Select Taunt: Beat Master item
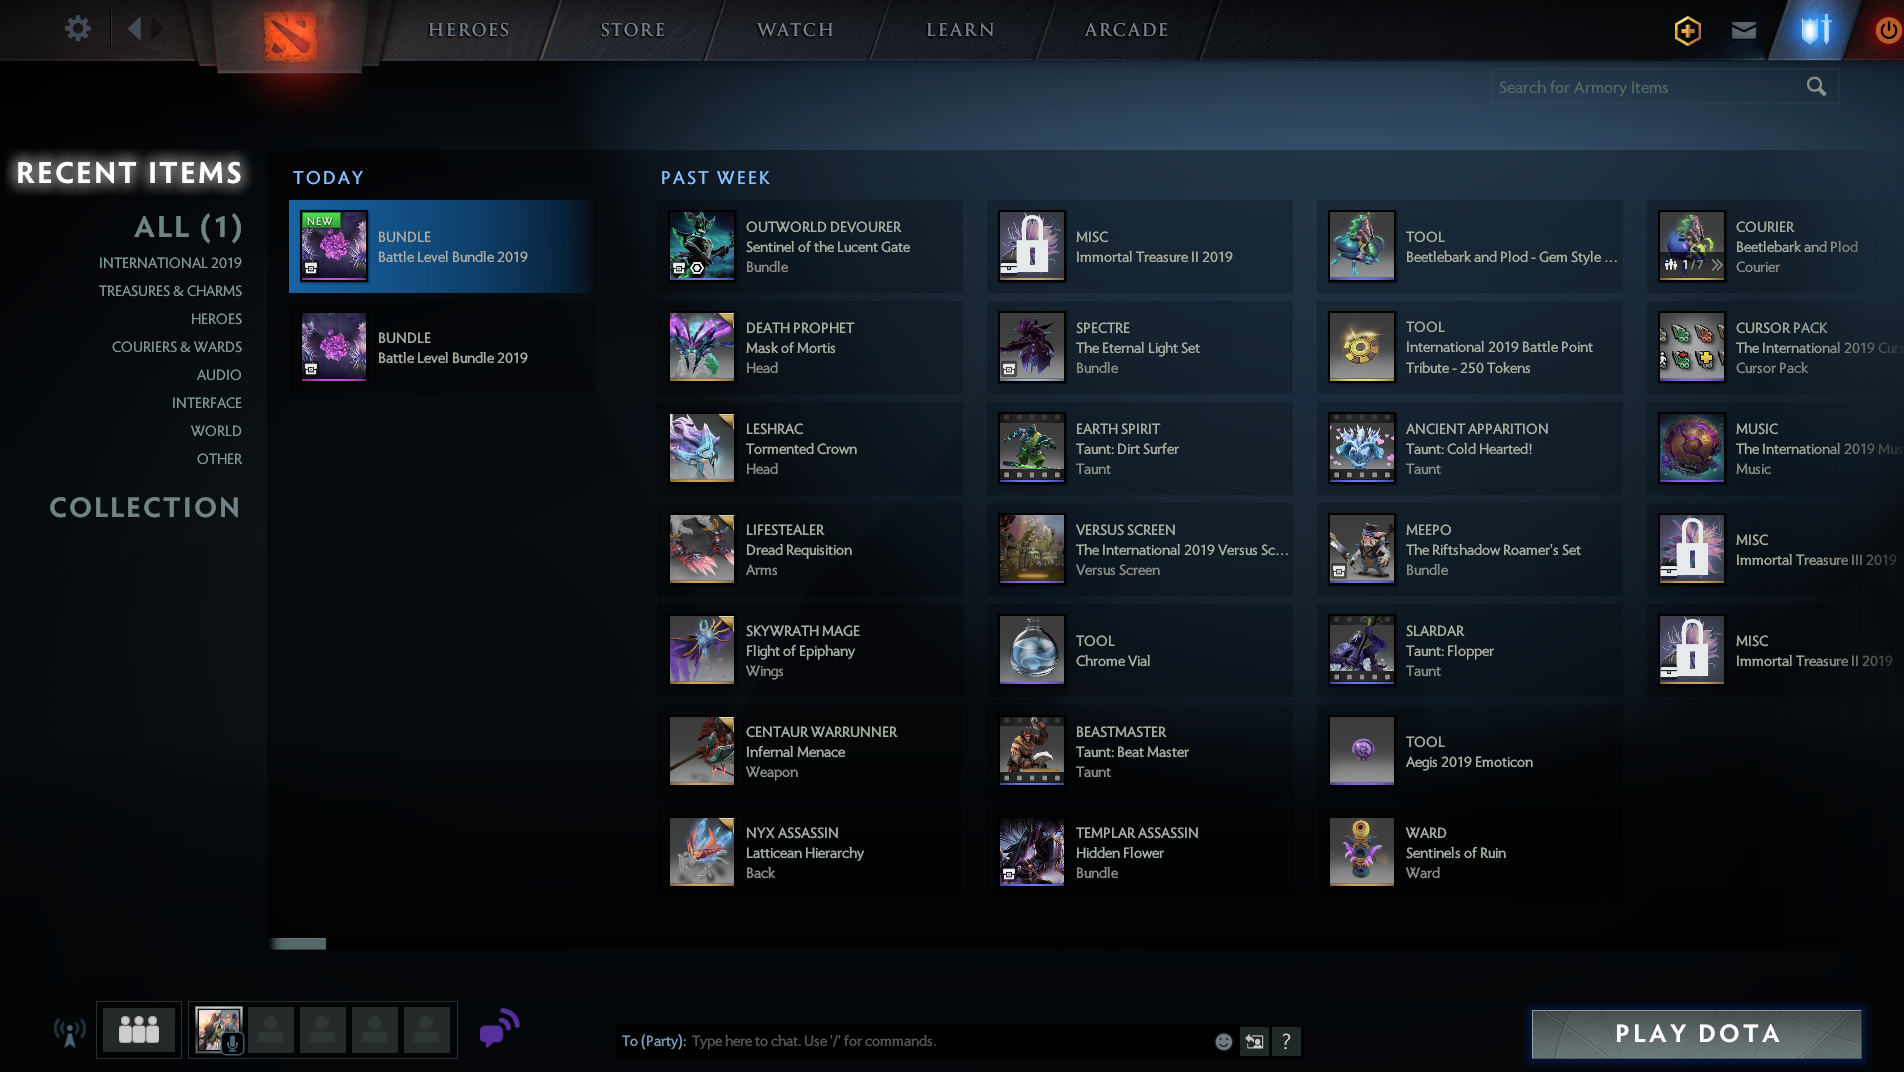Image resolution: width=1904 pixels, height=1072 pixels. (1140, 751)
